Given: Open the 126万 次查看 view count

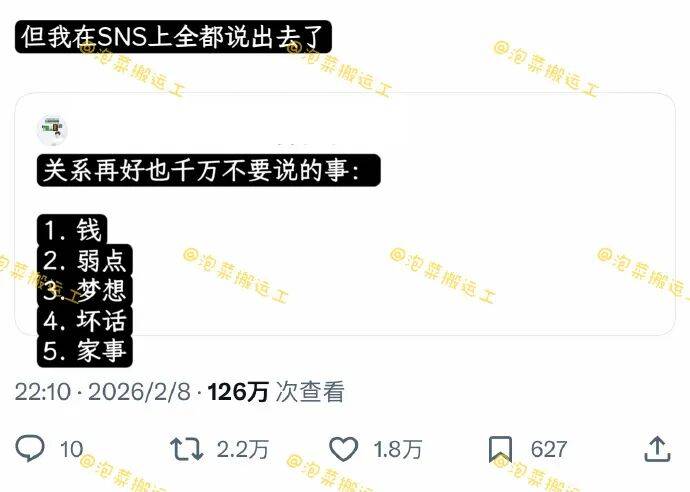Looking at the screenshot, I should pyautogui.click(x=276, y=391).
